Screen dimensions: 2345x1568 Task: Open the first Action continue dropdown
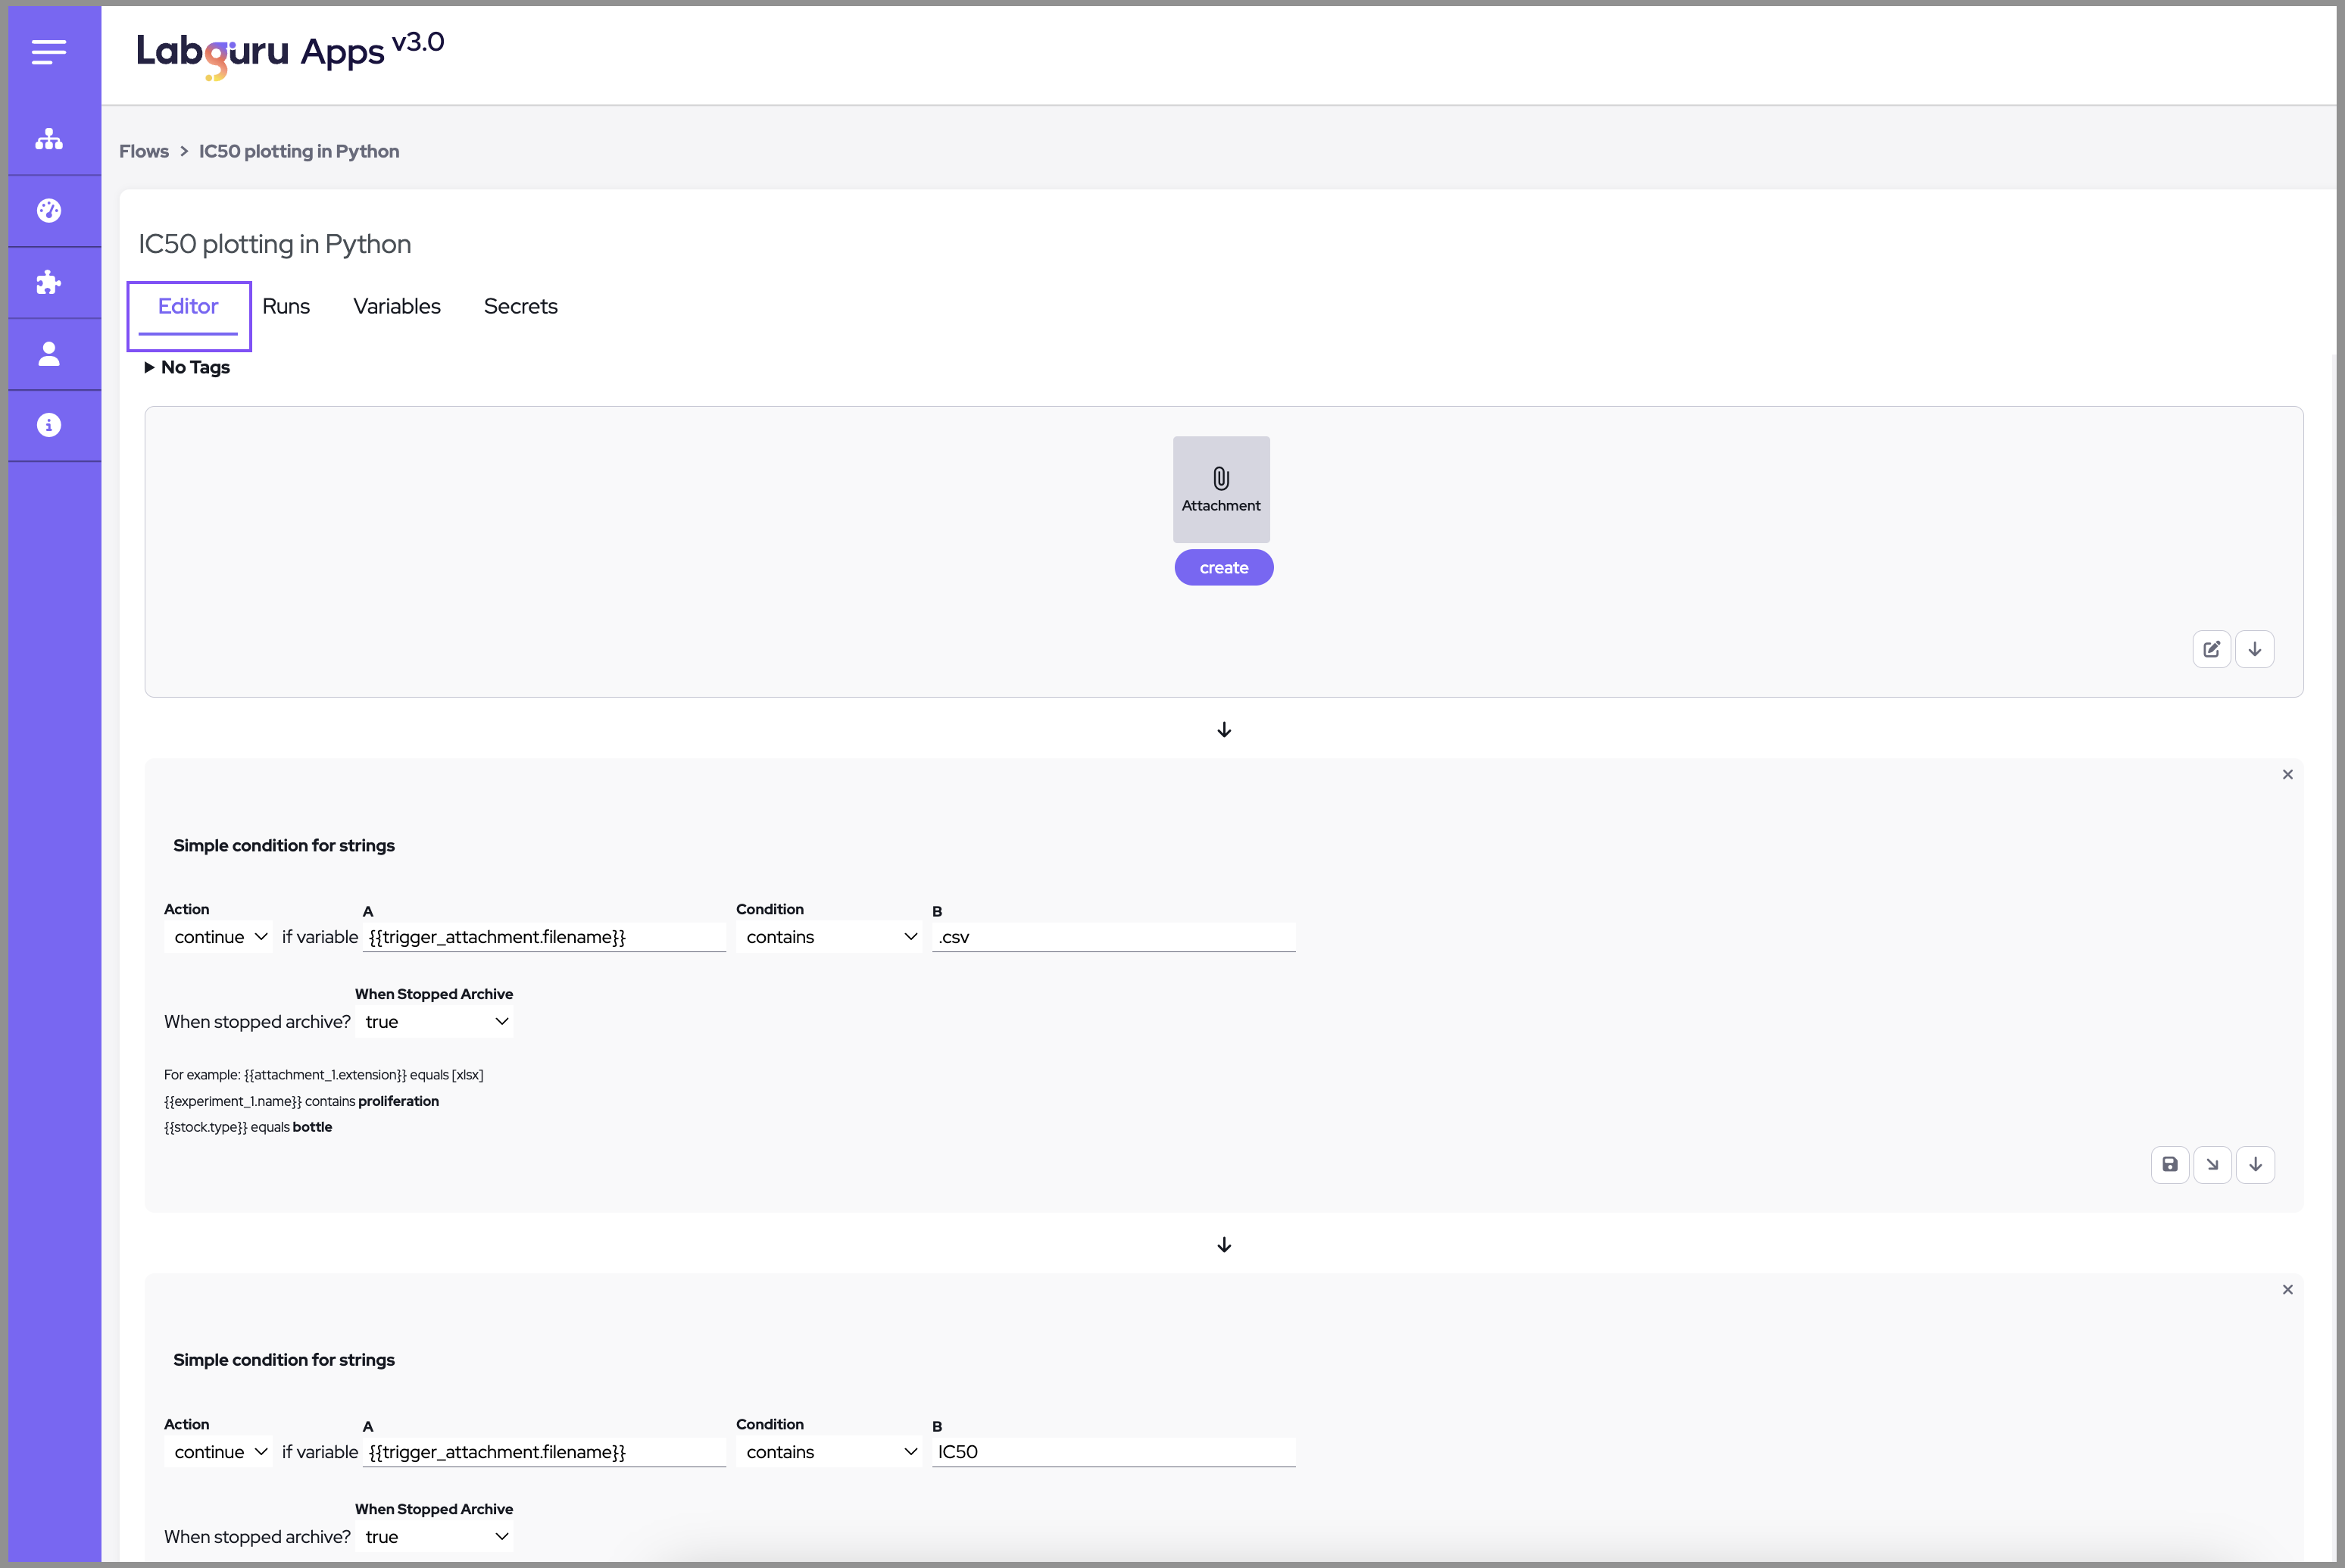(219, 937)
